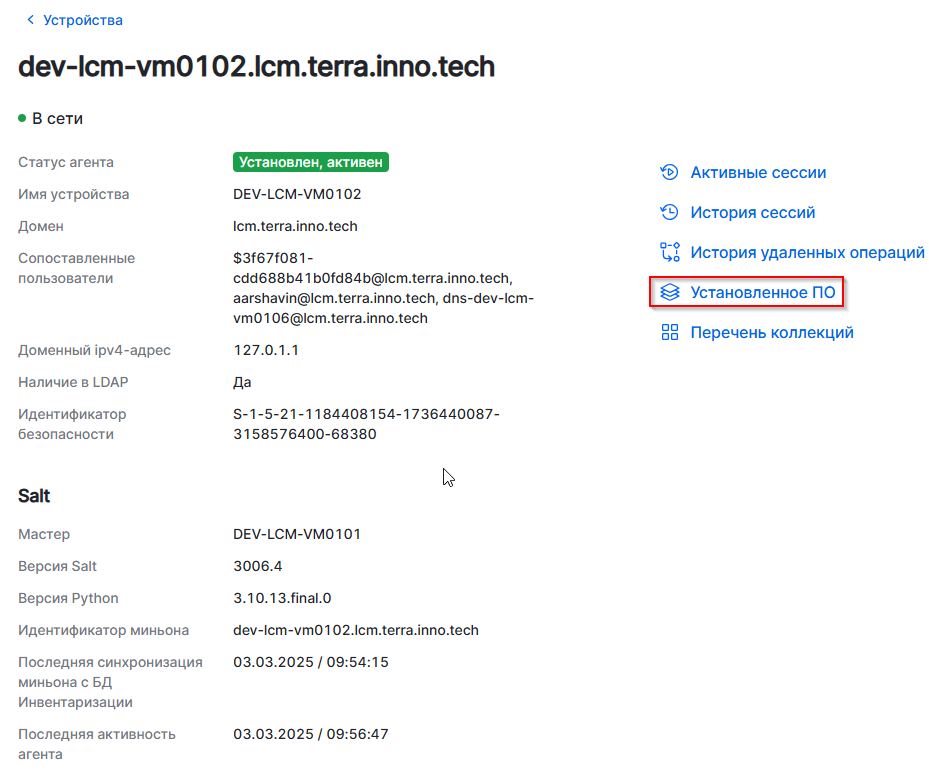Open Установленное ПО link
Viewport: 929px width, 777px height.
(762, 293)
